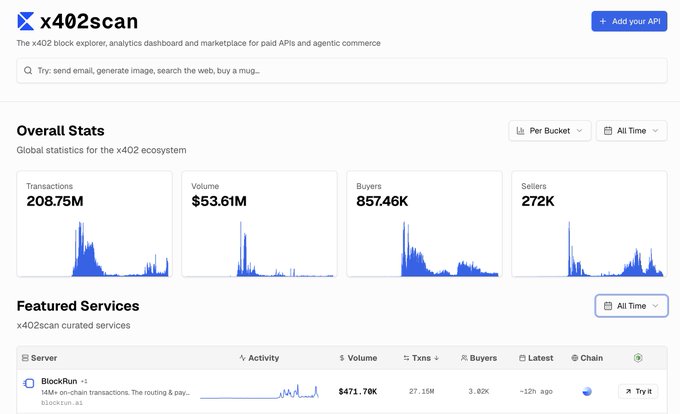The width and height of the screenshot is (680, 414).
Task: Click the bar chart icon beside Per Bucket
Action: 520,130
